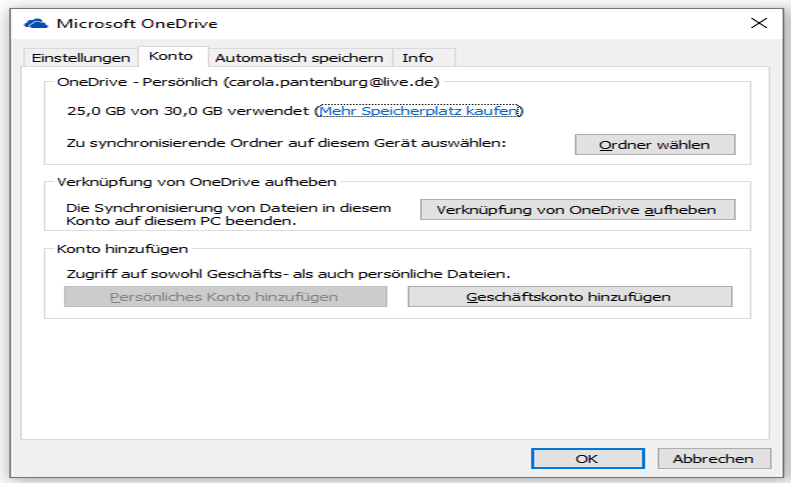Click the OneDrive cloud icon in title bar
This screenshot has height=483, width=791.
tap(36, 23)
